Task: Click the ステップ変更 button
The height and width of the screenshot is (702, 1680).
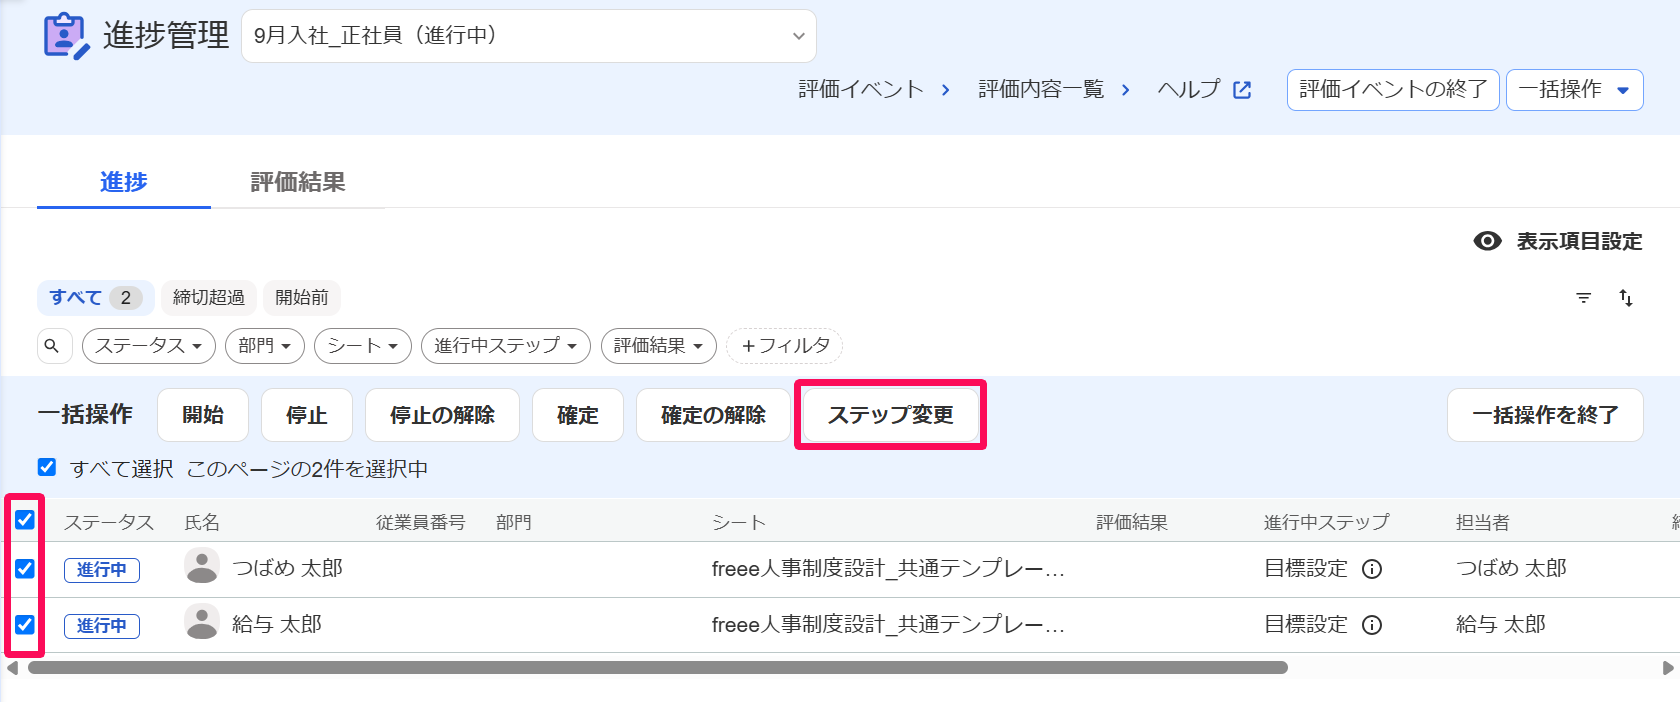Action: click(x=890, y=415)
